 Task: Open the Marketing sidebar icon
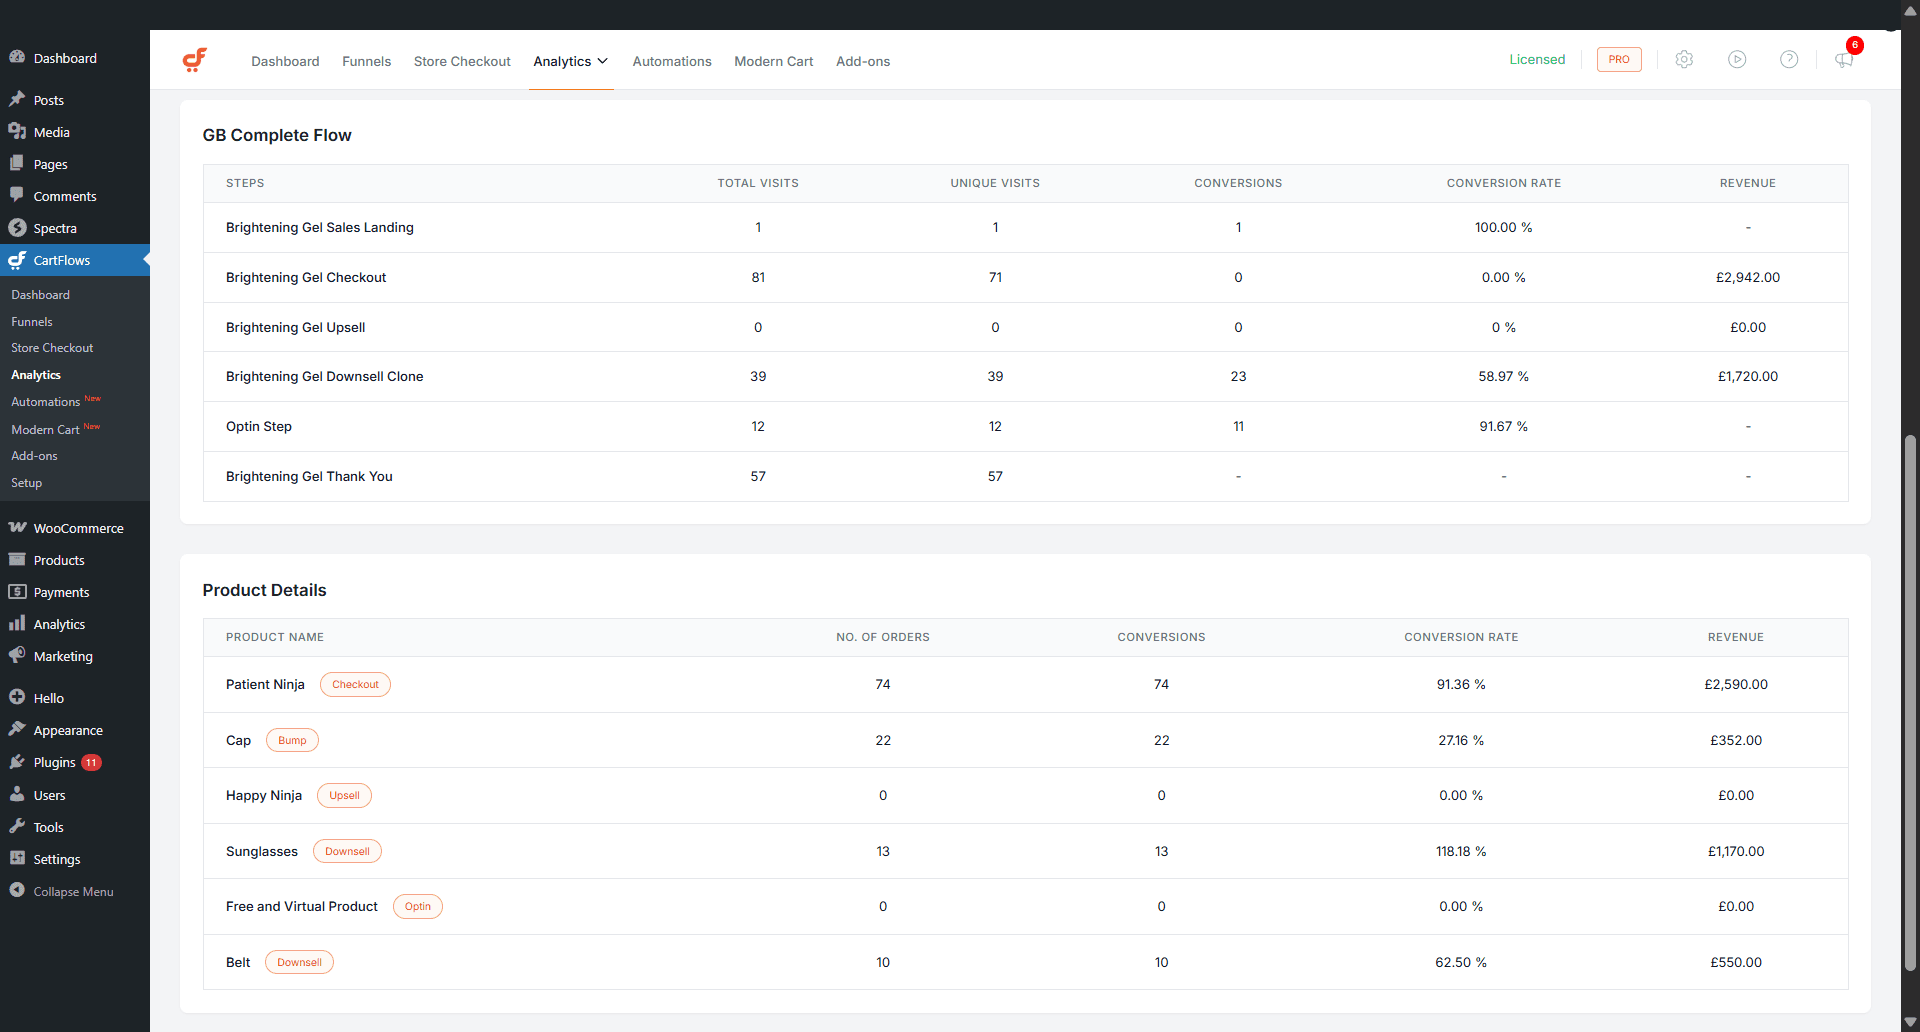[17, 655]
